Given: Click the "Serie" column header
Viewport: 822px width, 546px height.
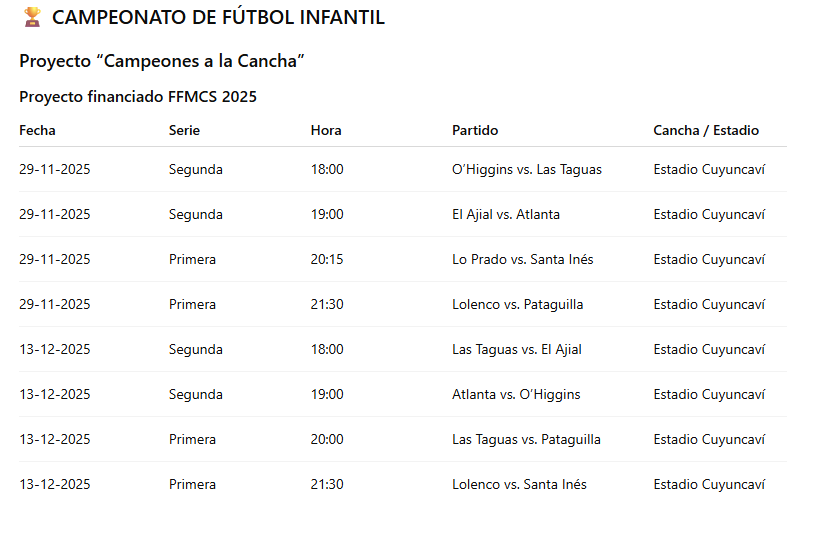Looking at the screenshot, I should coord(184,130).
